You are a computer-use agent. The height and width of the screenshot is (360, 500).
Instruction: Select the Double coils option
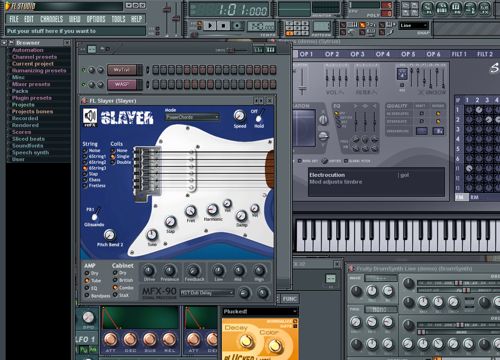pyautogui.click(x=121, y=162)
